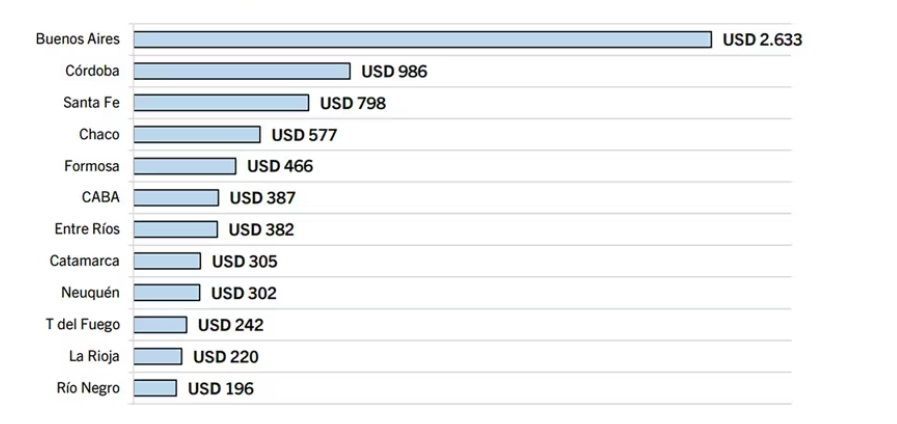Click the Formosa bar

click(185, 166)
